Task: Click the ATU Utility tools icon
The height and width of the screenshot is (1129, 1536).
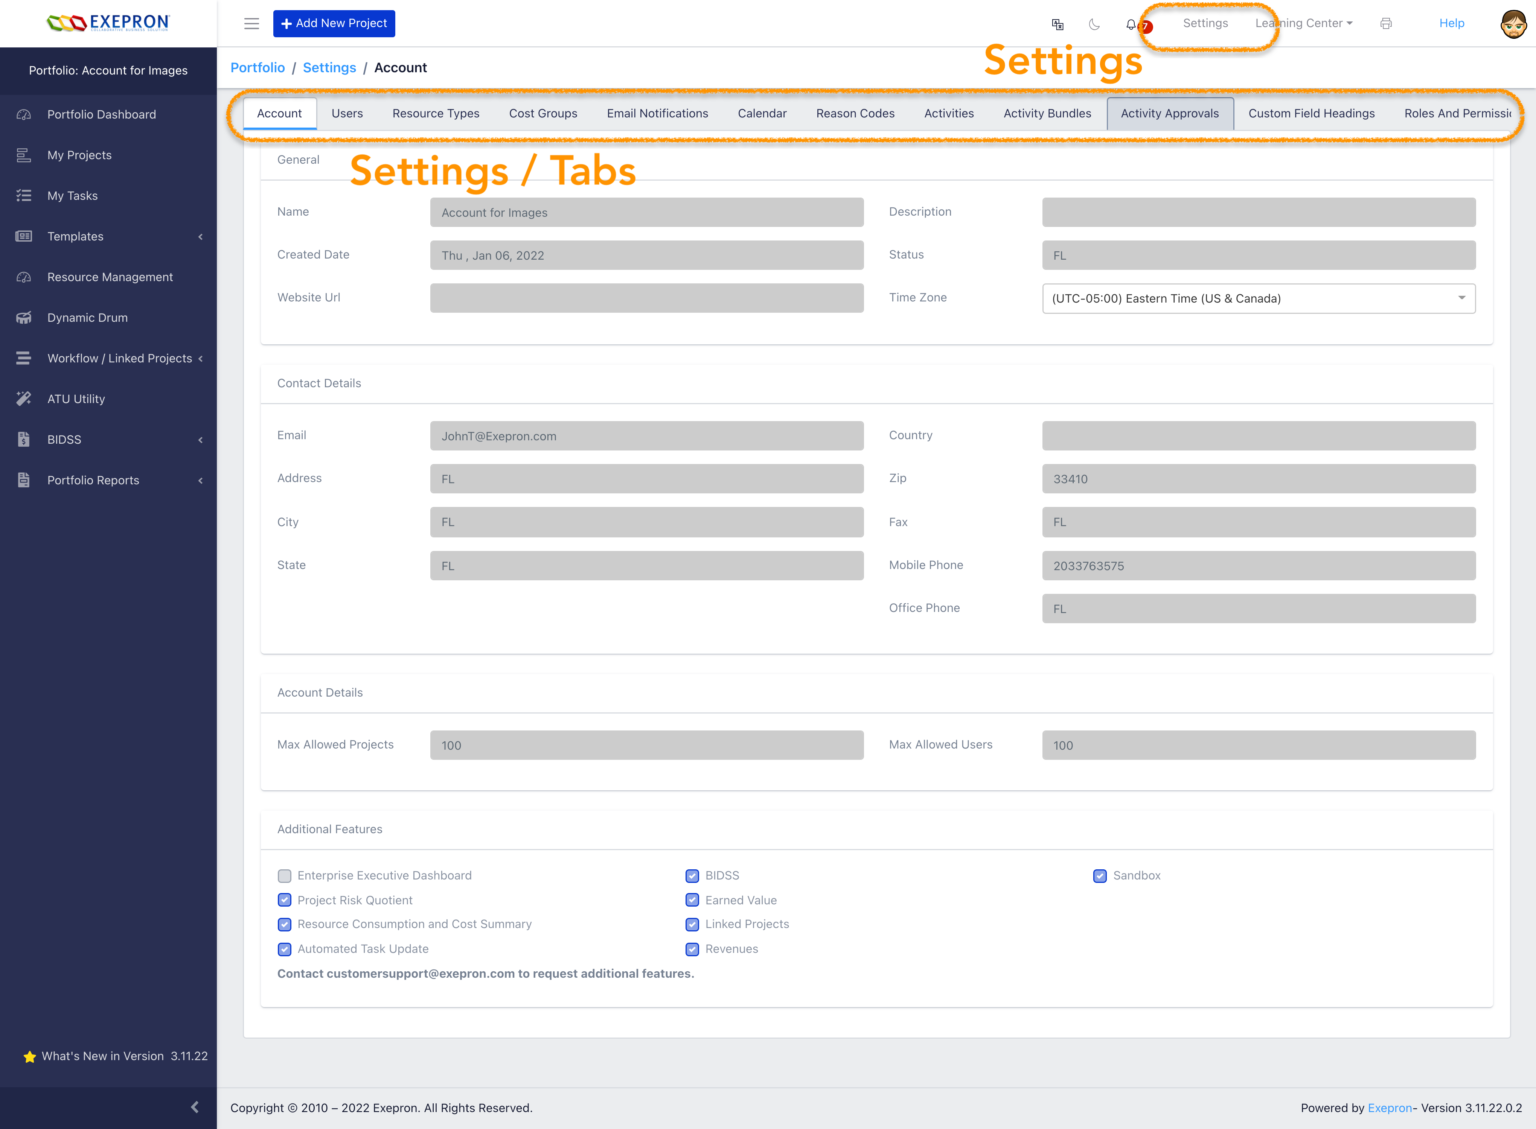Action: (24, 399)
